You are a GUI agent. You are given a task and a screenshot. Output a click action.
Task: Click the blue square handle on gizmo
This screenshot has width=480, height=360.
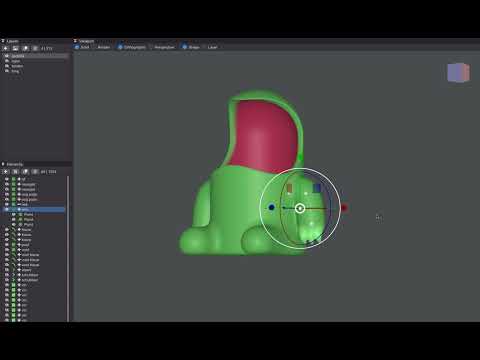point(317,188)
